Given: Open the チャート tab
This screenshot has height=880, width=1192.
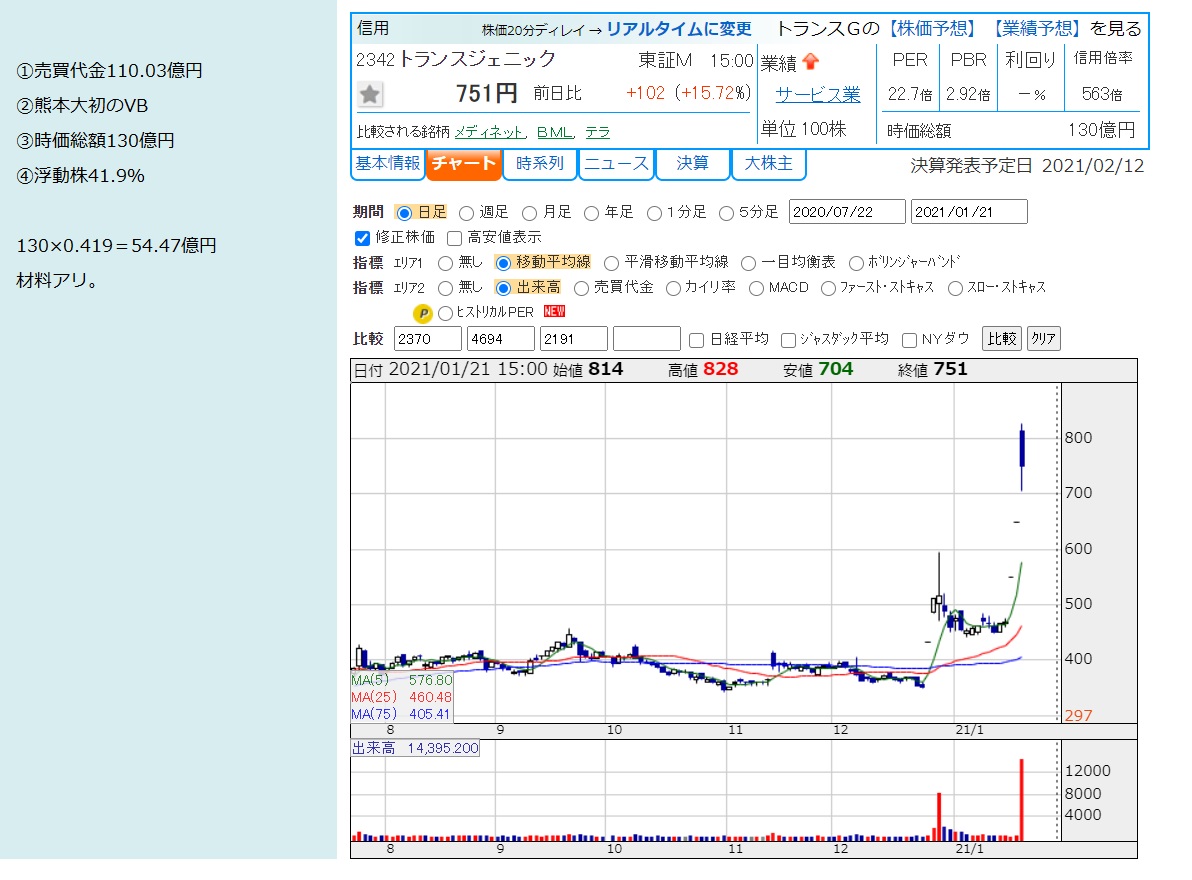Looking at the screenshot, I should 464,164.
